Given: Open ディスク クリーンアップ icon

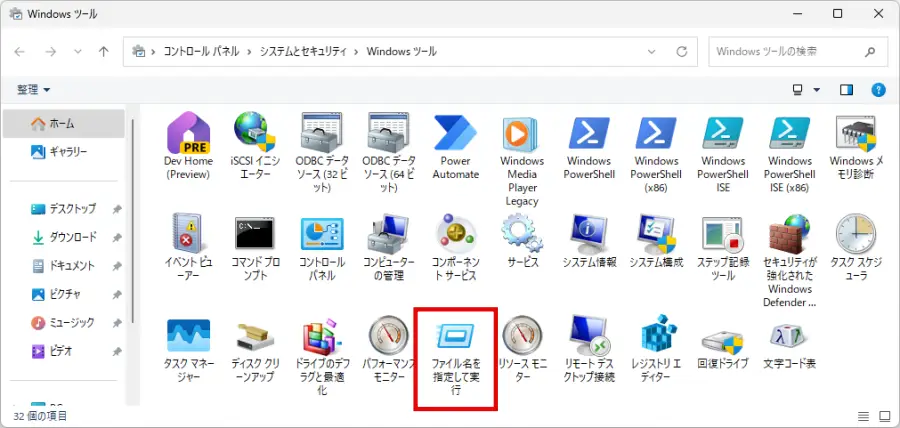Looking at the screenshot, I should pos(255,336).
